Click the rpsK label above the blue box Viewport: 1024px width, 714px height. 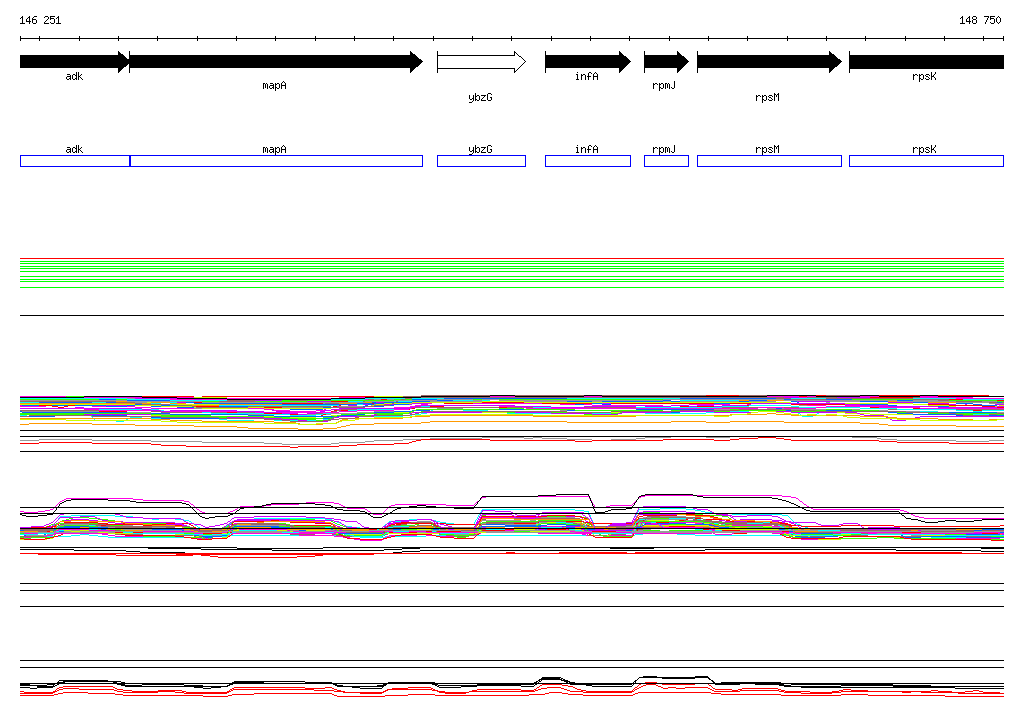coord(924,150)
